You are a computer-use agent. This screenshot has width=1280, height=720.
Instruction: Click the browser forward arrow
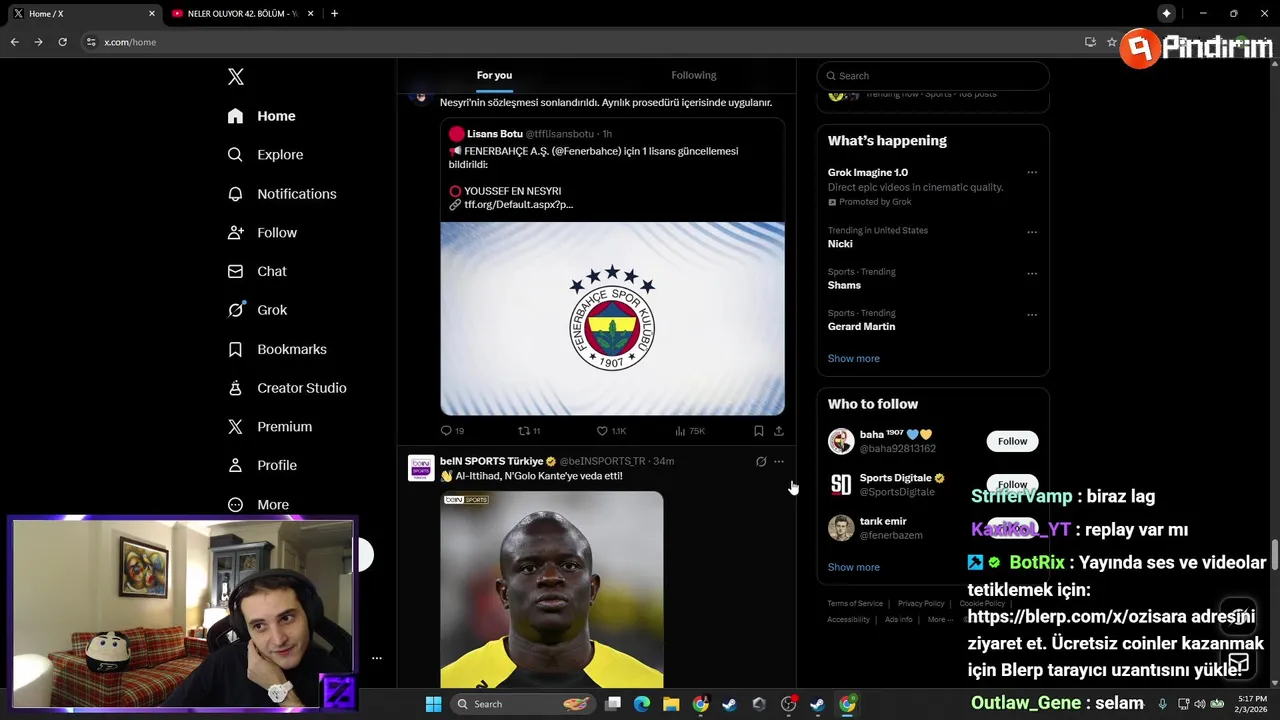point(38,42)
